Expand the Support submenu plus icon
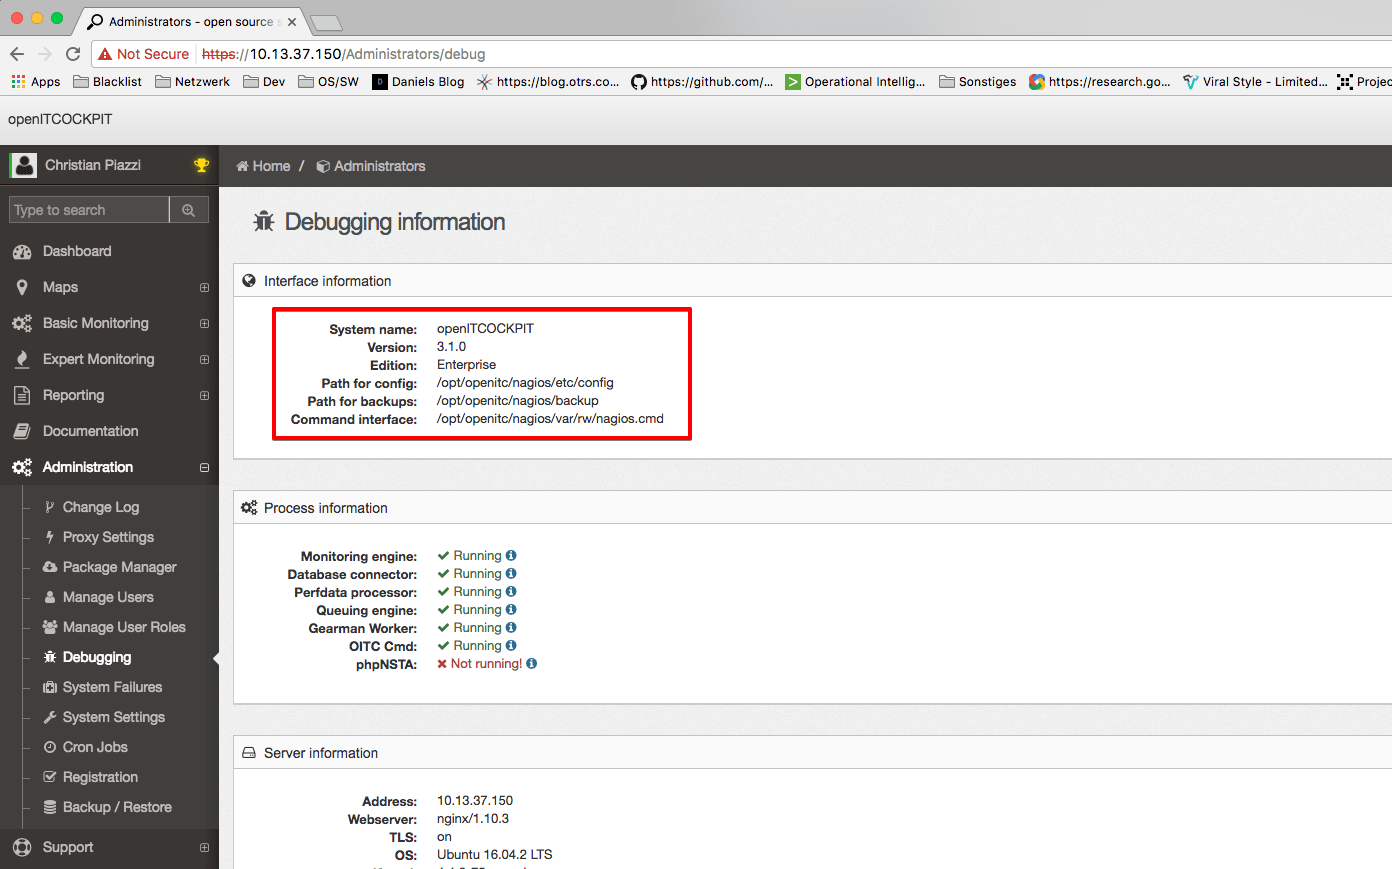 pos(204,848)
